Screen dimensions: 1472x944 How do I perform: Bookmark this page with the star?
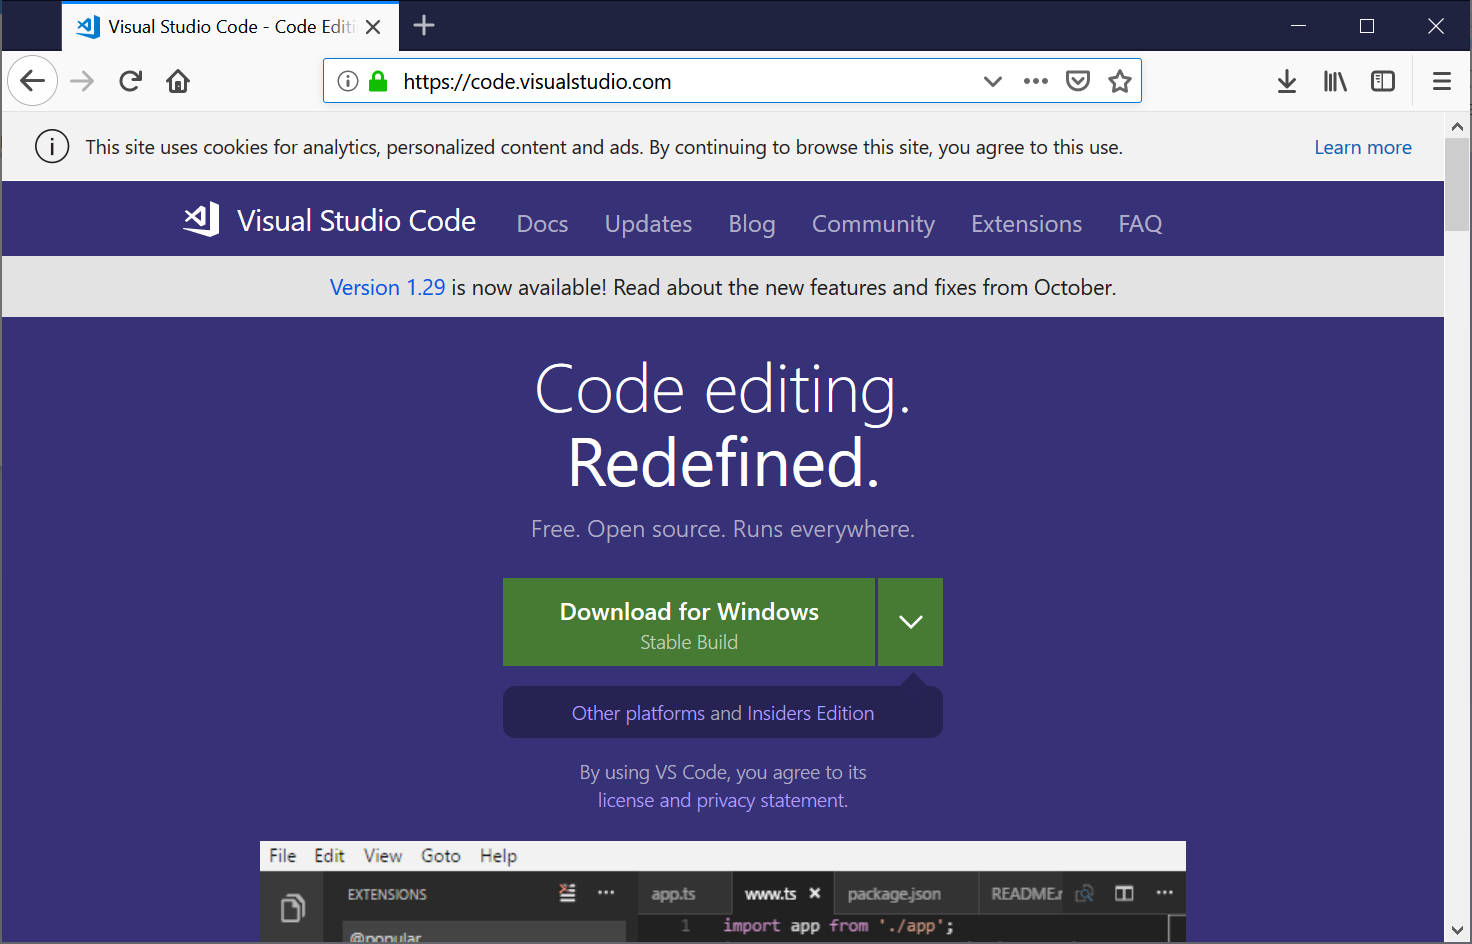1120,81
